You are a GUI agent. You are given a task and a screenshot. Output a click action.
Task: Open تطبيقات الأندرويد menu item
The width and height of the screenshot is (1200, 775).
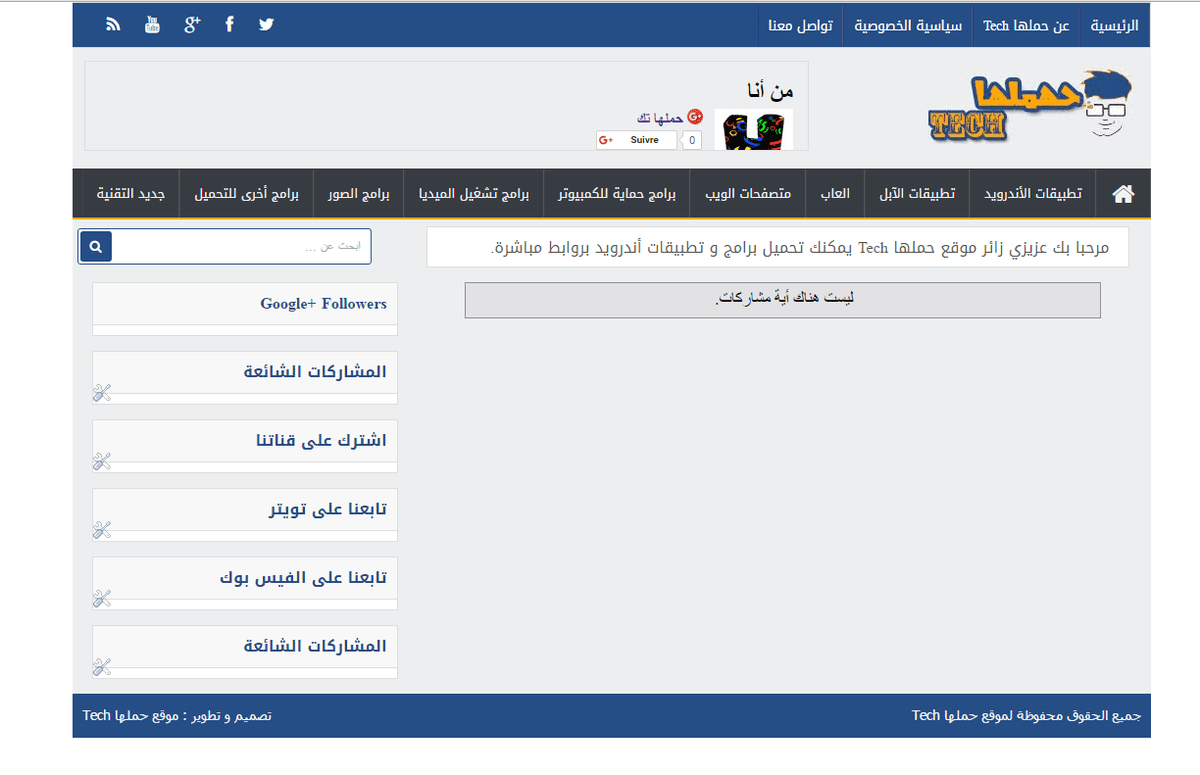click(x=1033, y=193)
